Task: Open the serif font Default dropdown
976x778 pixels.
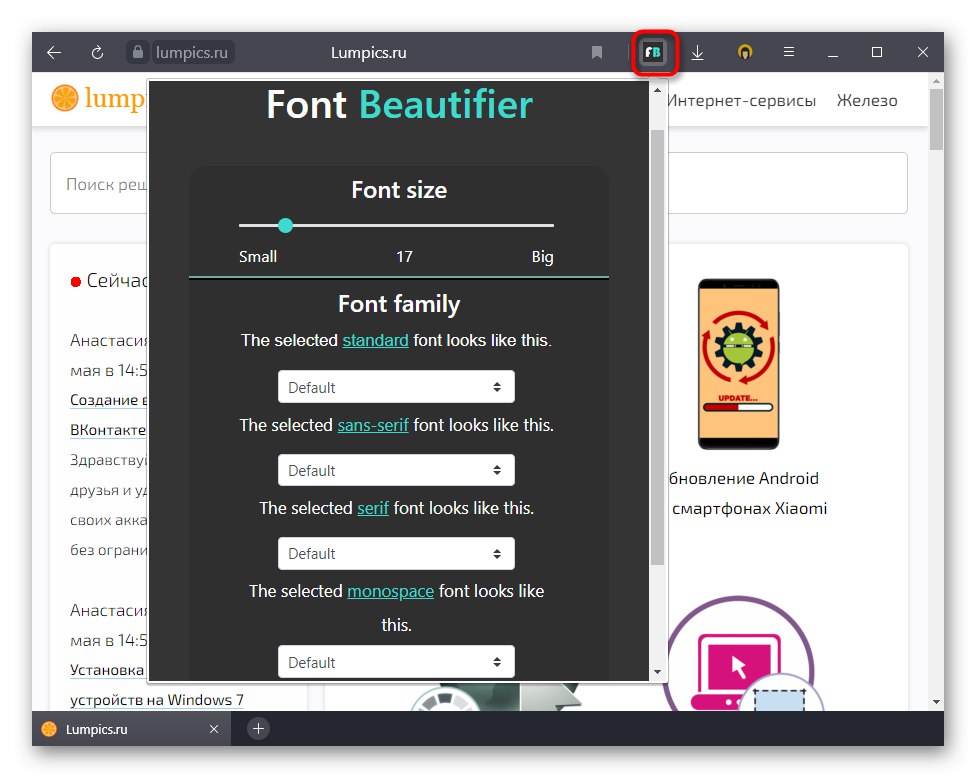Action: [396, 553]
